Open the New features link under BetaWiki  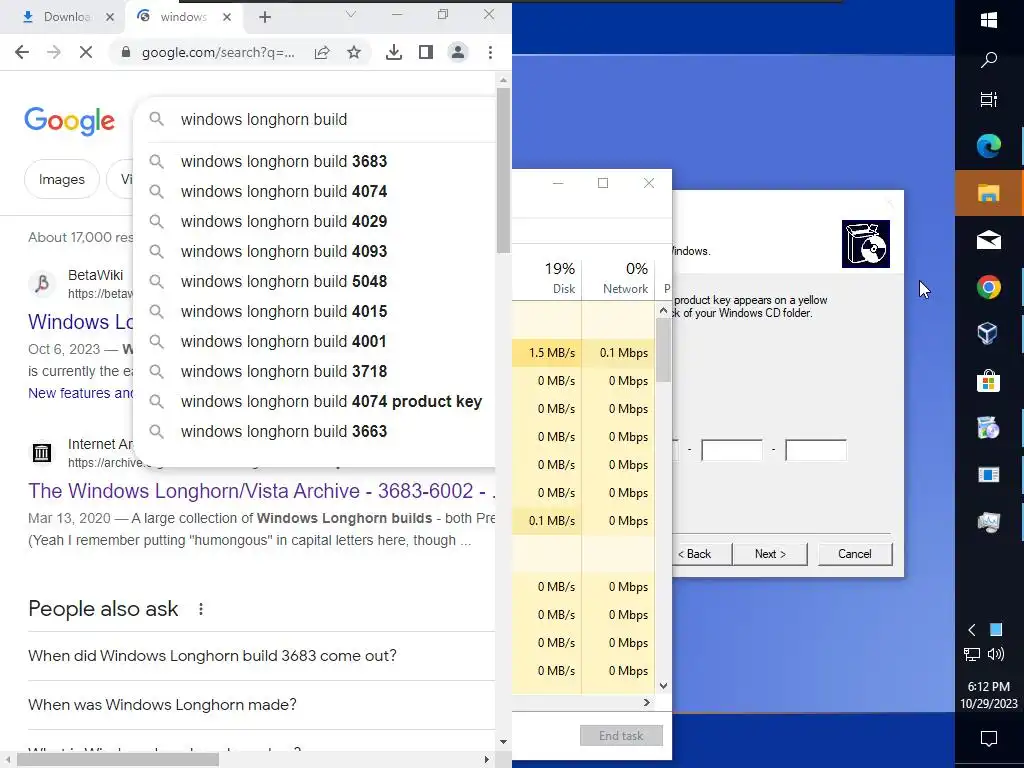coord(80,393)
